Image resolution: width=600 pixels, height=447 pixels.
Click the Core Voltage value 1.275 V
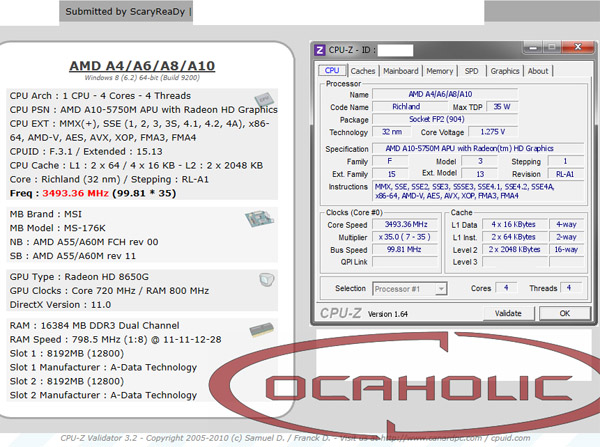click(x=493, y=132)
